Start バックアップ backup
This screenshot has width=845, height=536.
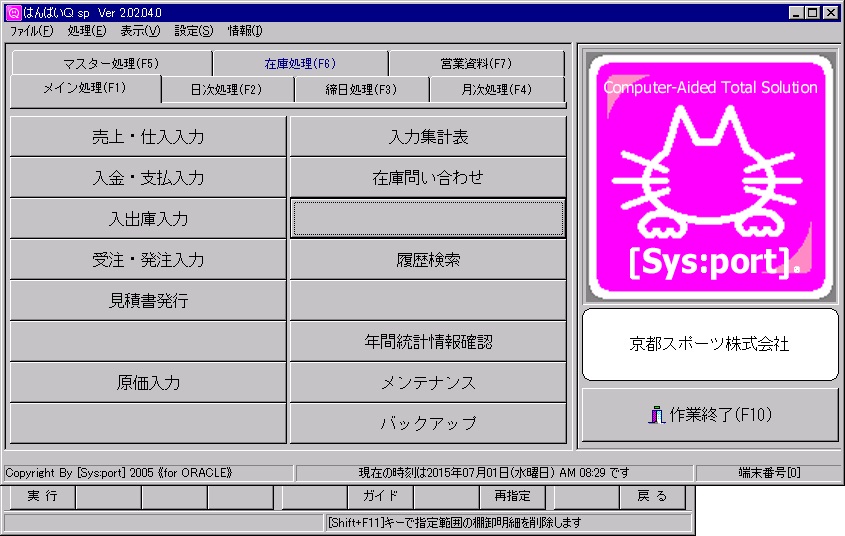(428, 423)
